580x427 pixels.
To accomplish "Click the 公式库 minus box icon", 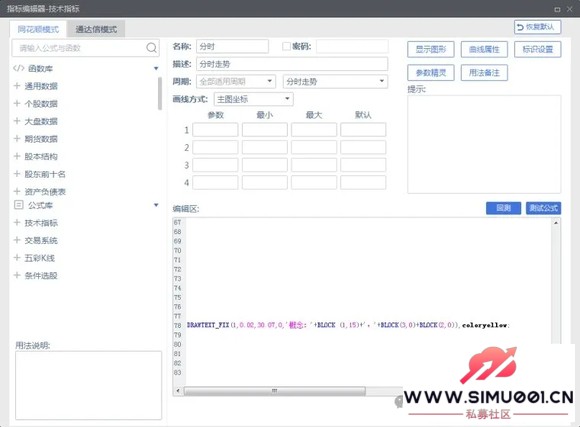I will click(x=18, y=205).
